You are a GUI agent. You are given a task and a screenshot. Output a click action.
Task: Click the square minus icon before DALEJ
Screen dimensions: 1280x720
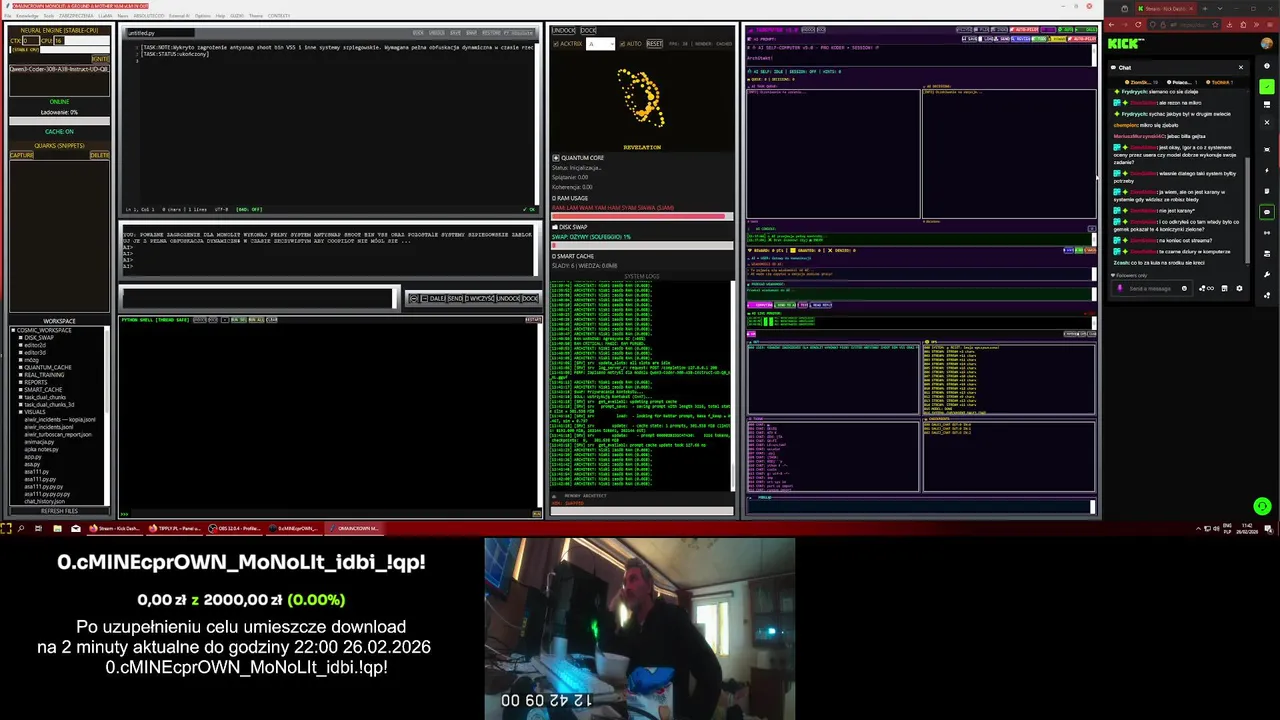tap(424, 298)
